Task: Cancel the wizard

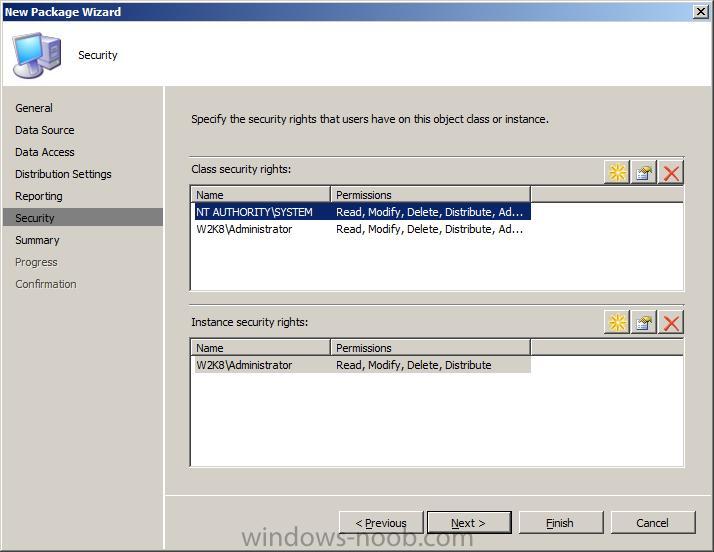Action: click(653, 522)
